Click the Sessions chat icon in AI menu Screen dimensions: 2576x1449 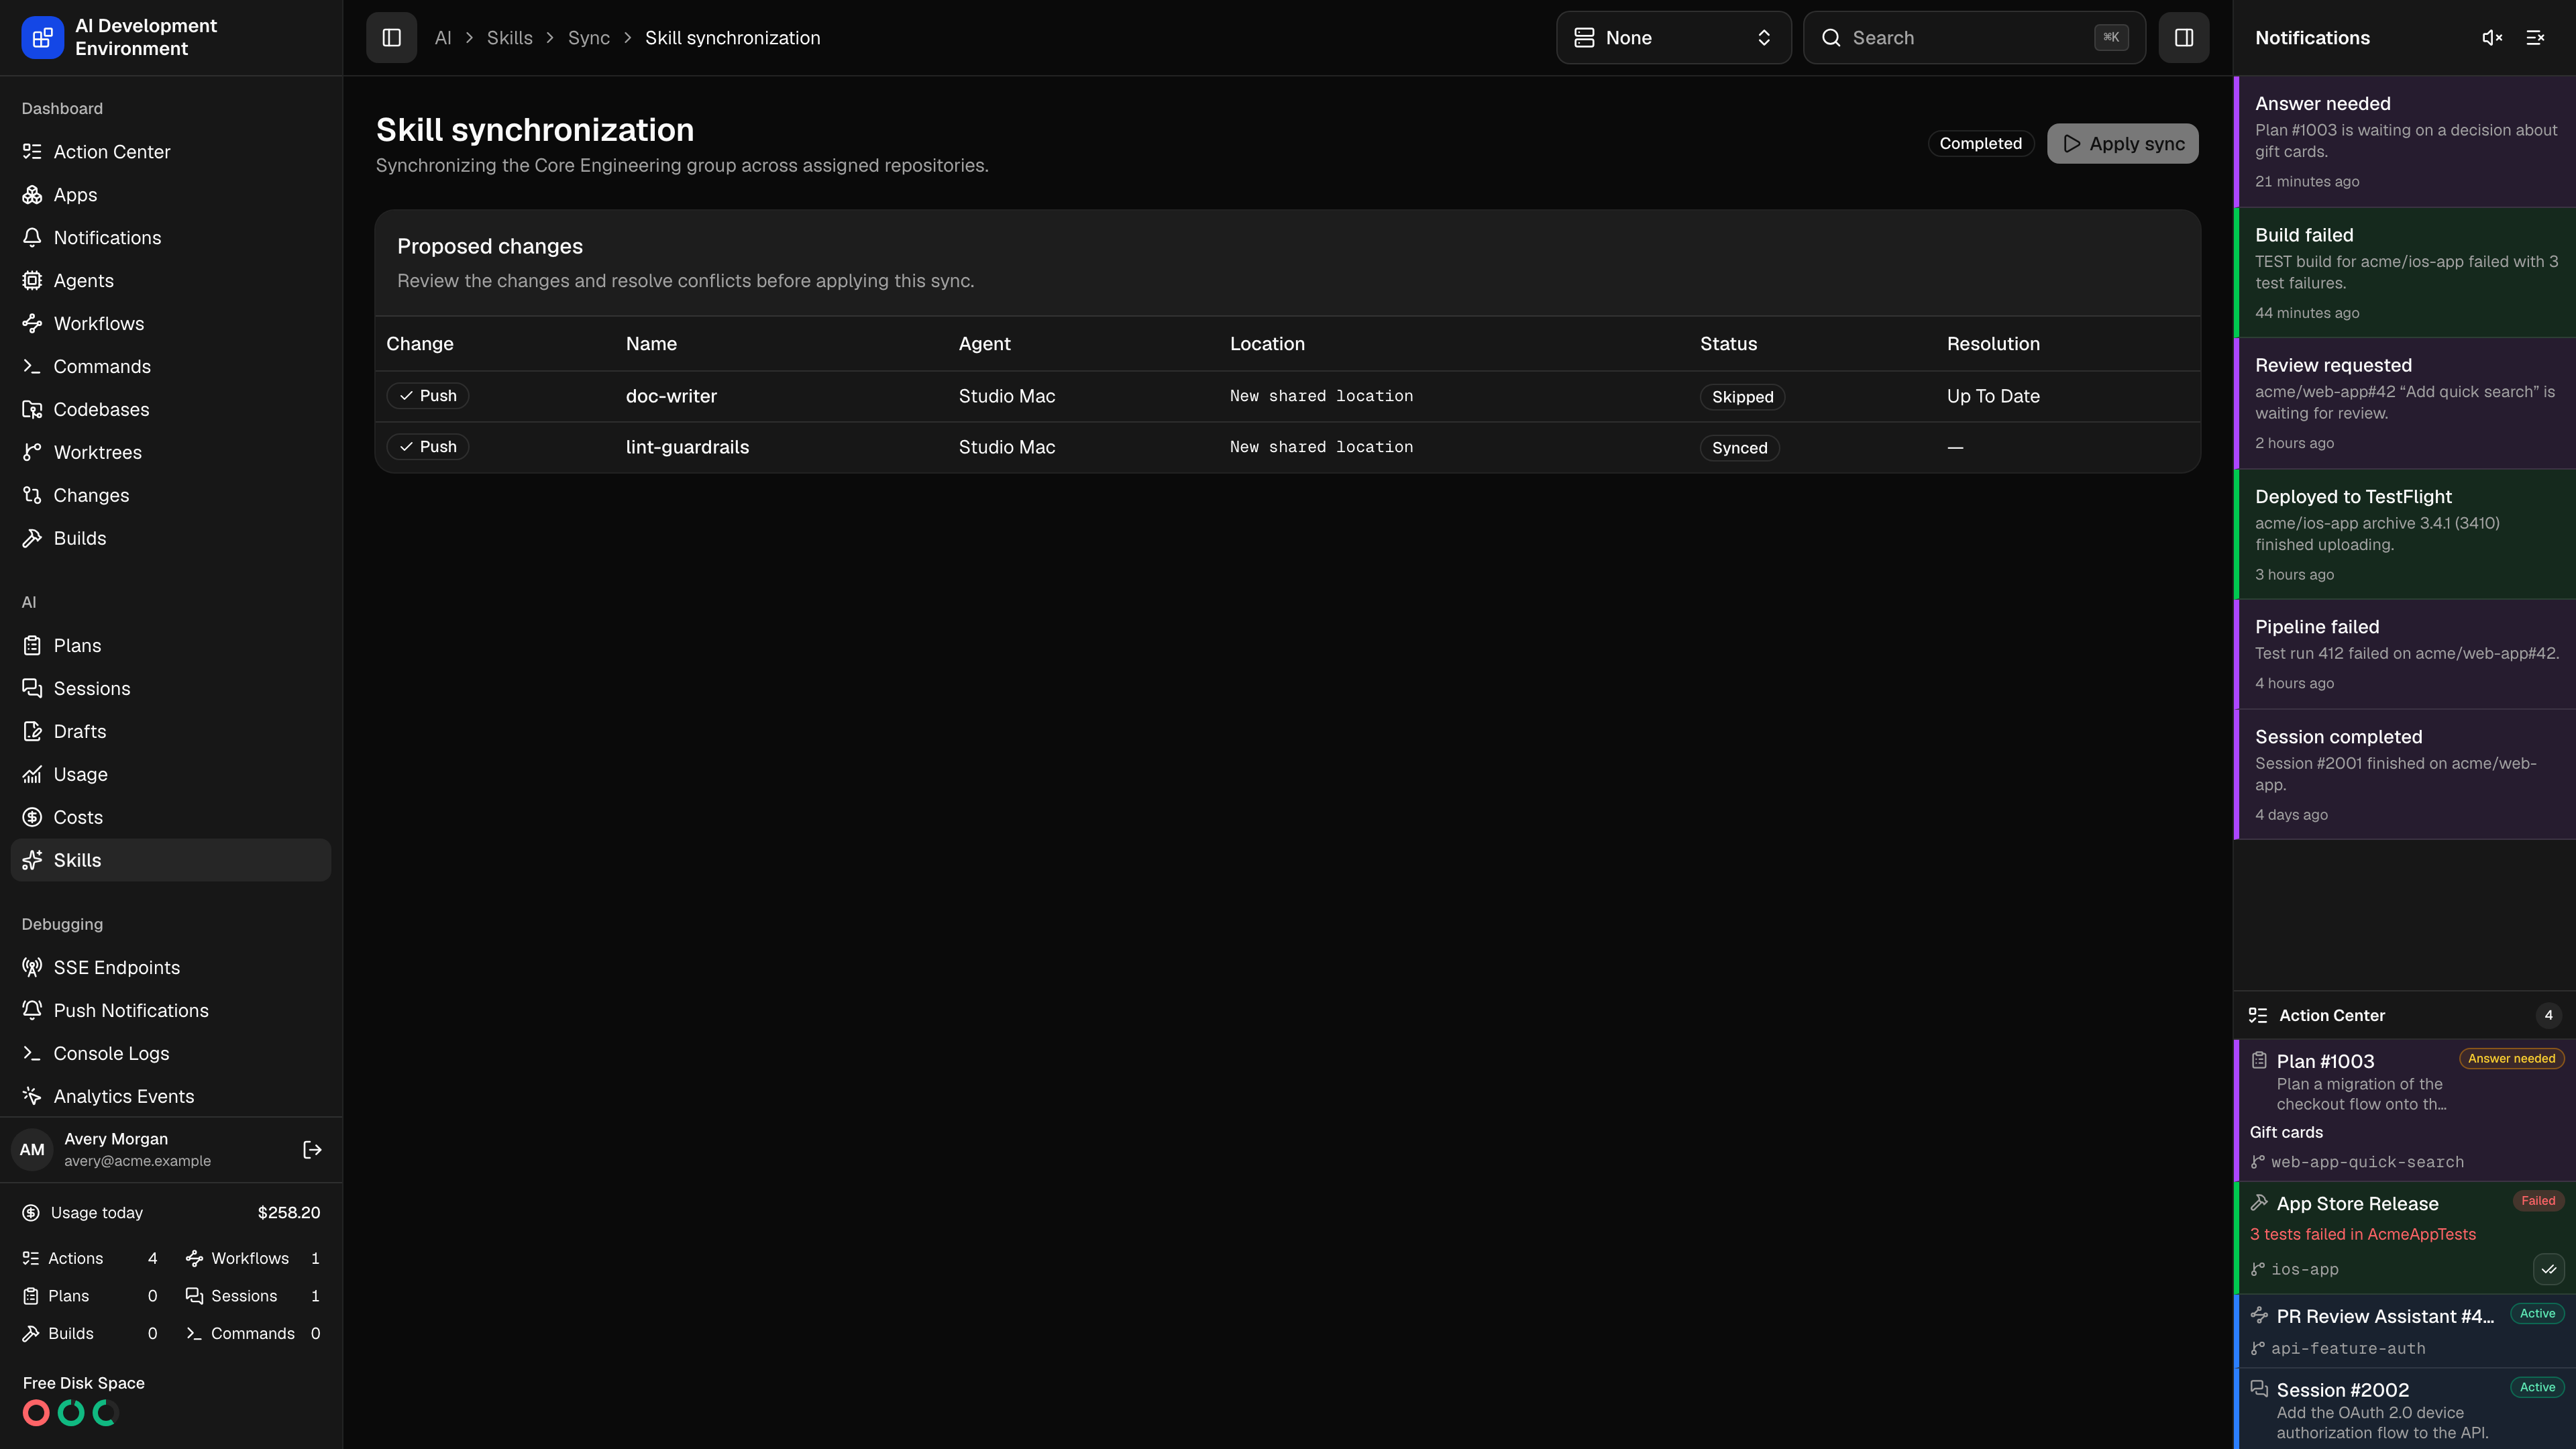(x=32, y=689)
